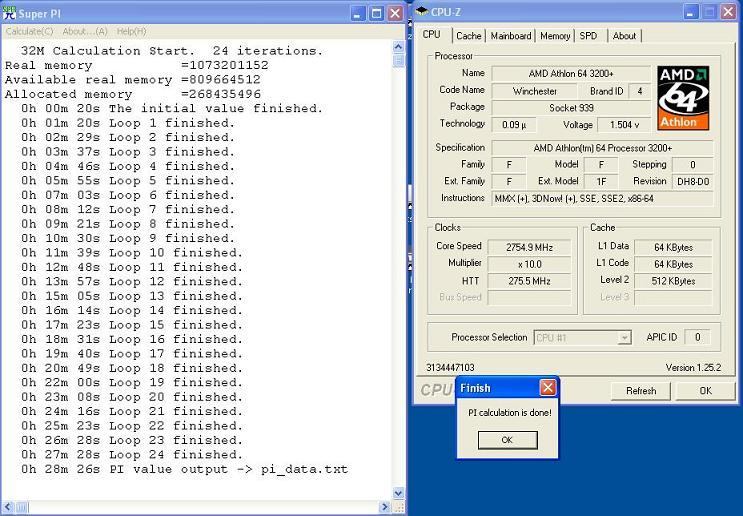Click the 'Allocated memory' line
Viewport: 743px width, 516px height.
tap(133, 94)
